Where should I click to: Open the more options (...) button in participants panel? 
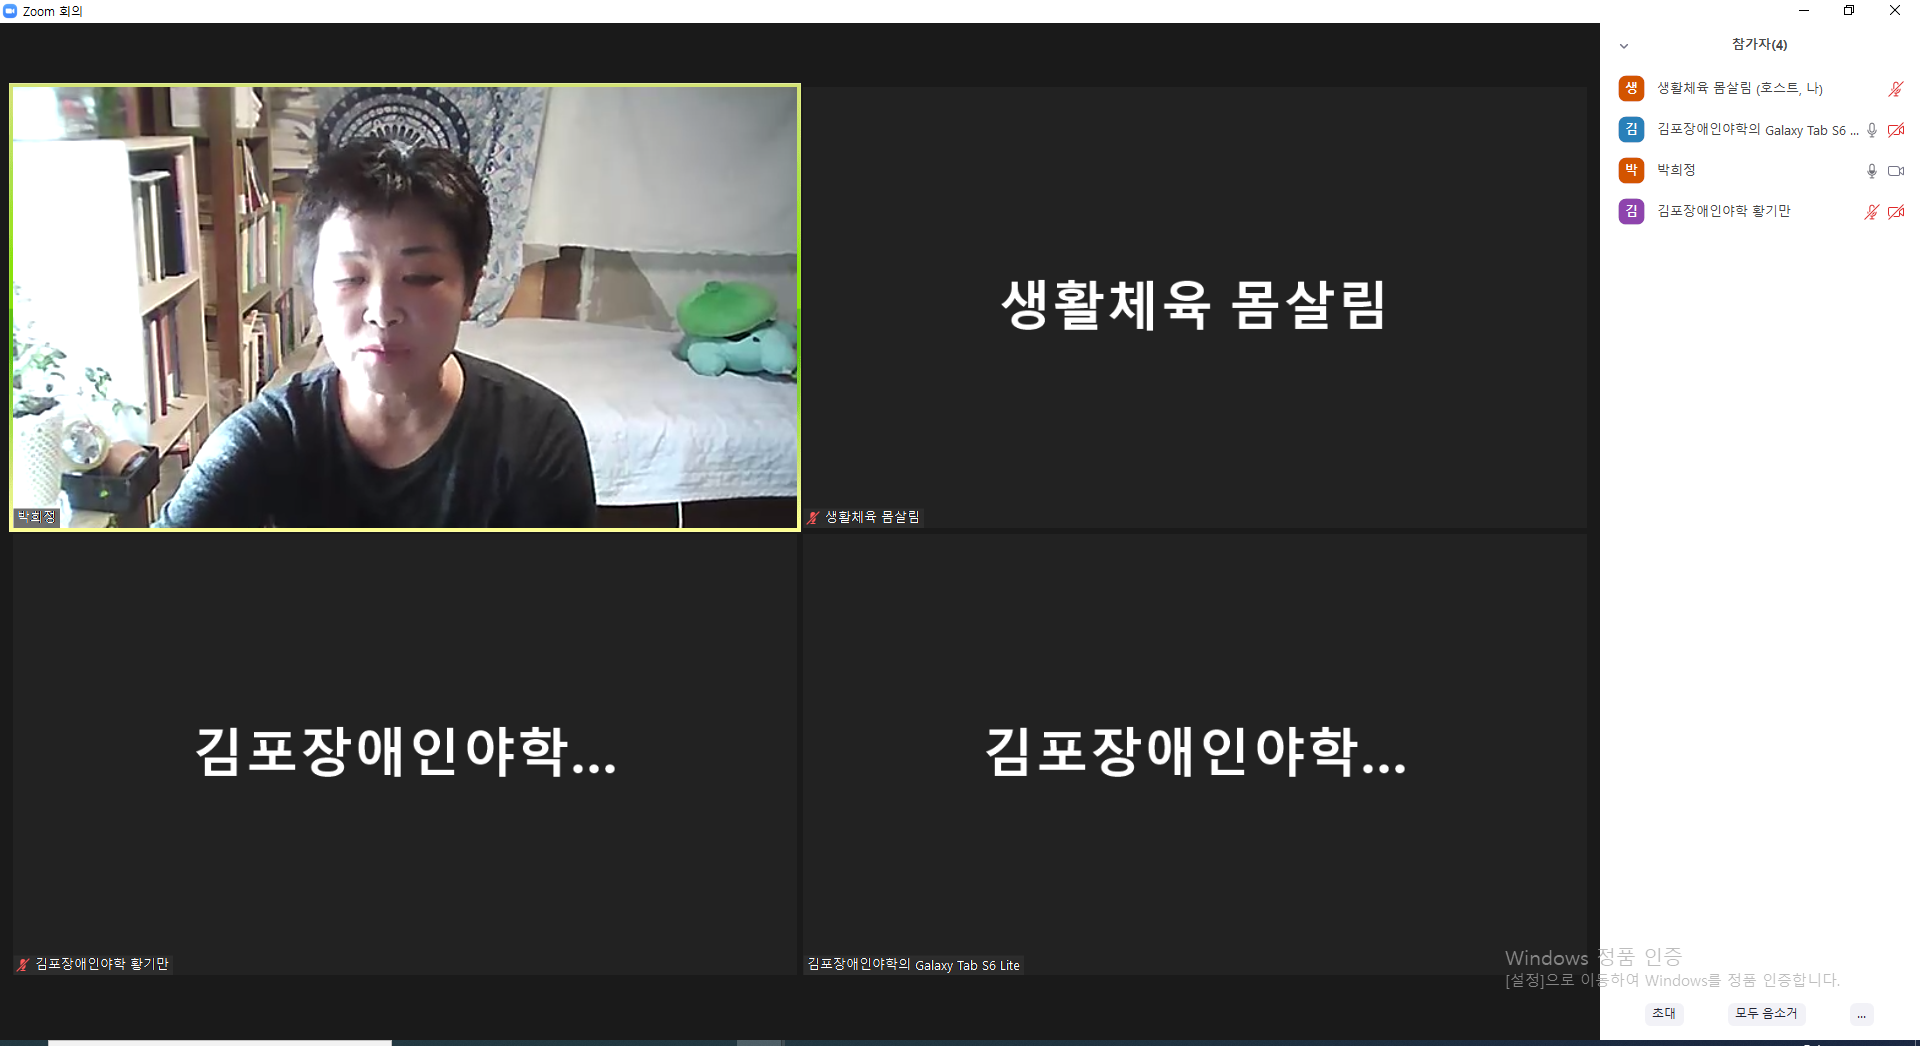coord(1861,1014)
